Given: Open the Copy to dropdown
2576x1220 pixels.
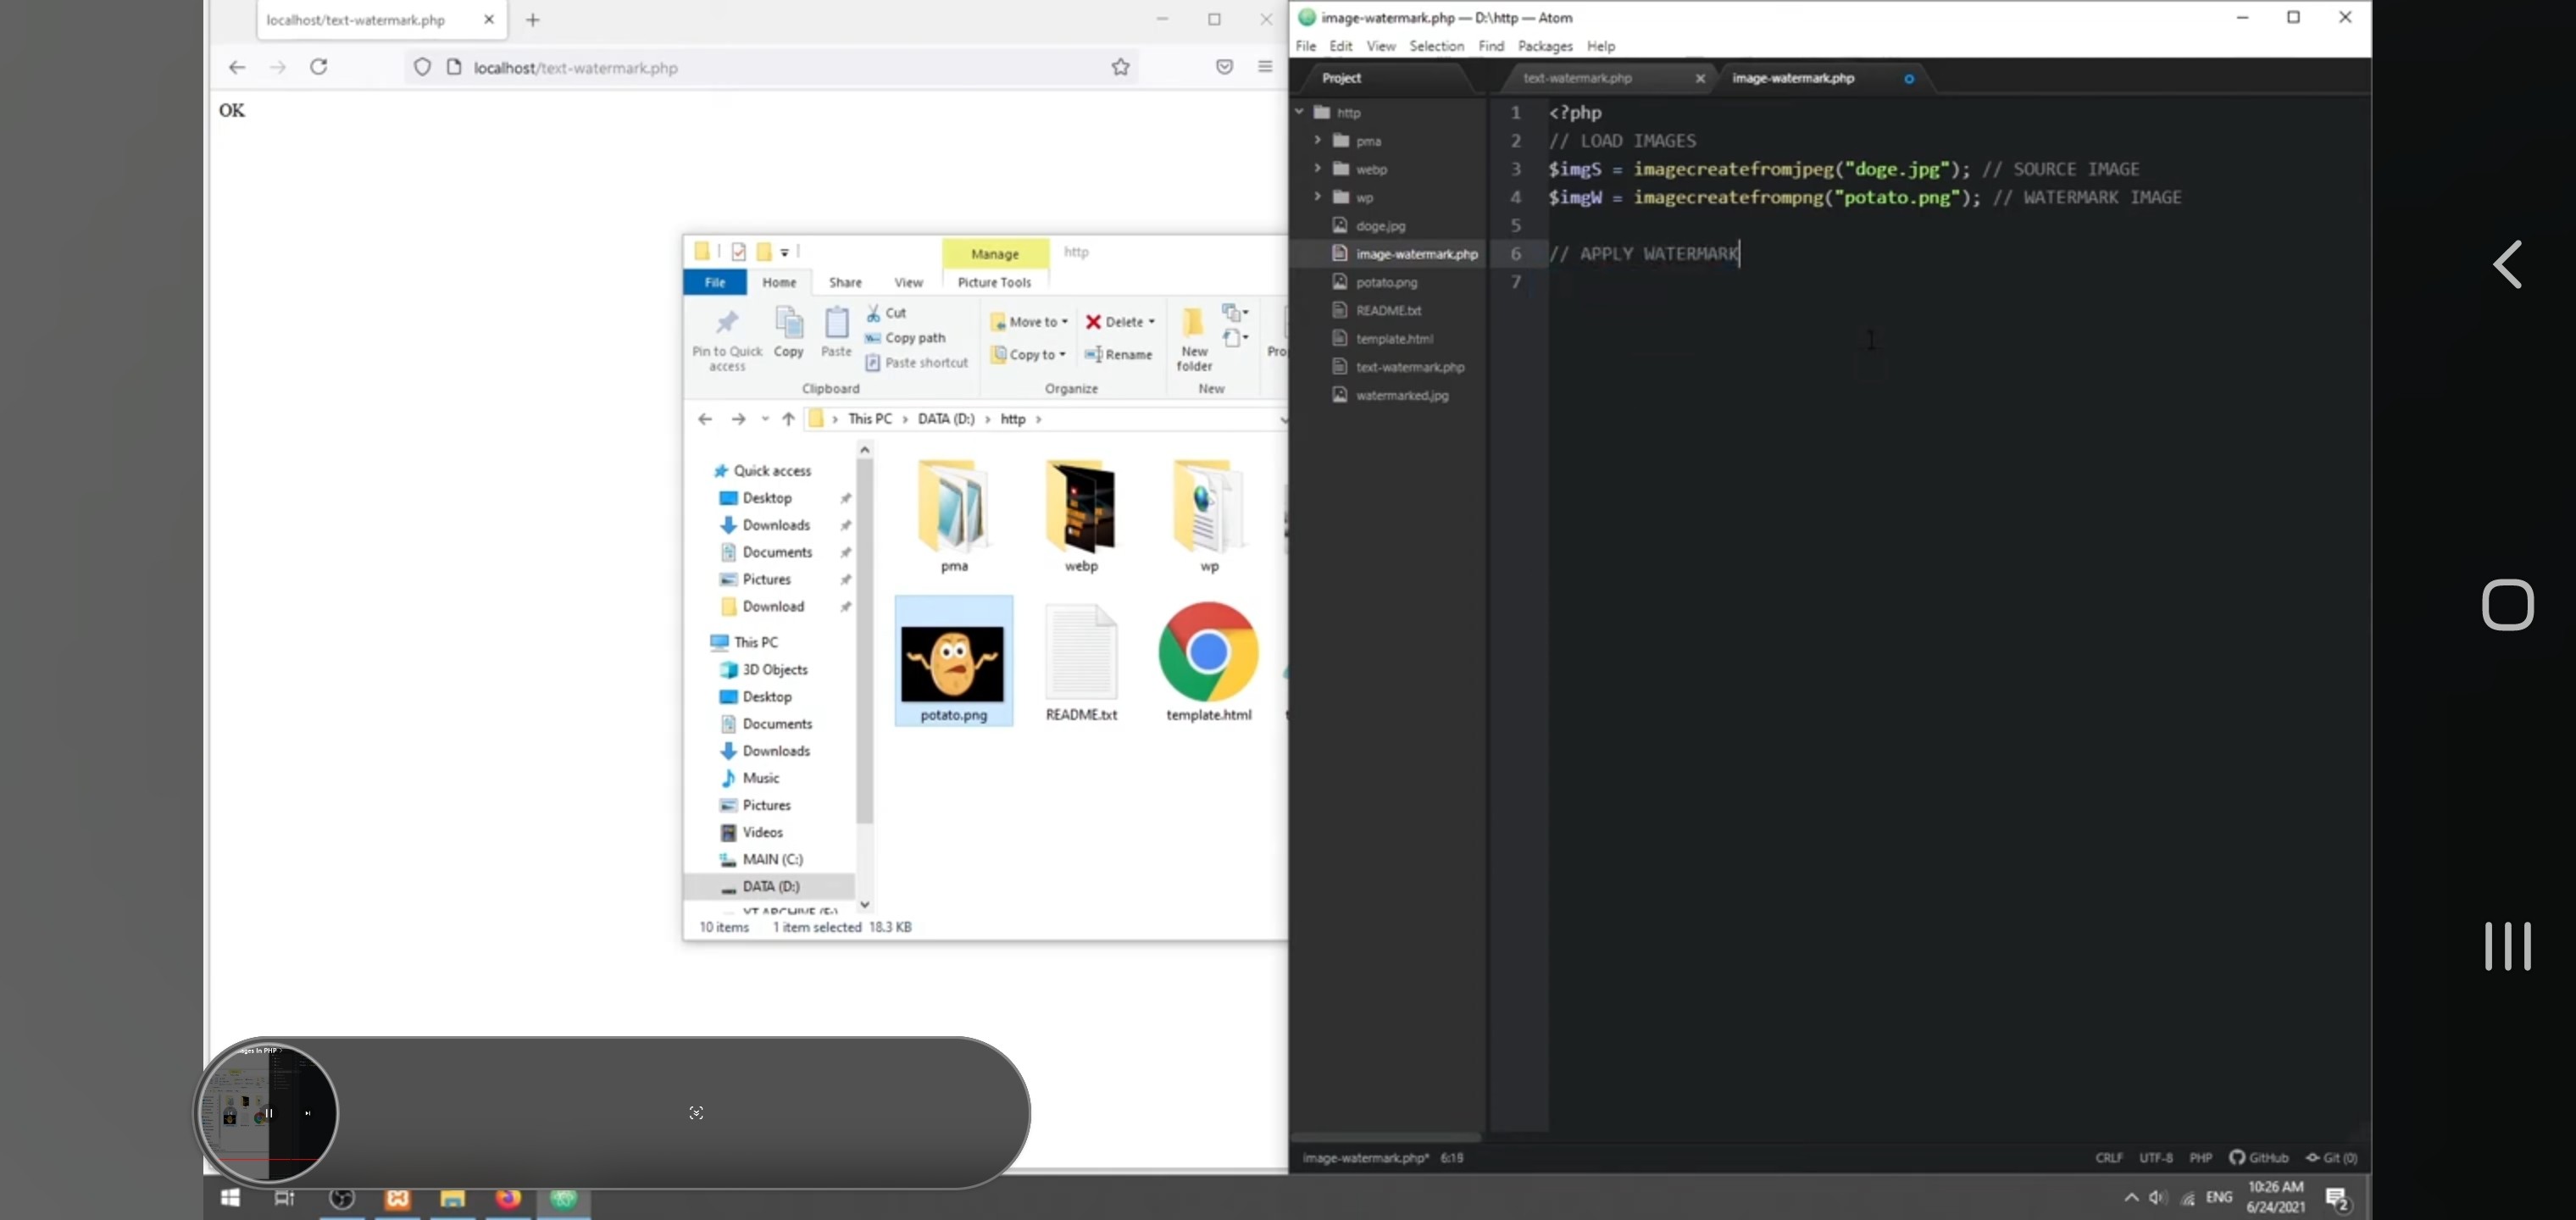Looking at the screenshot, I should (1028, 354).
